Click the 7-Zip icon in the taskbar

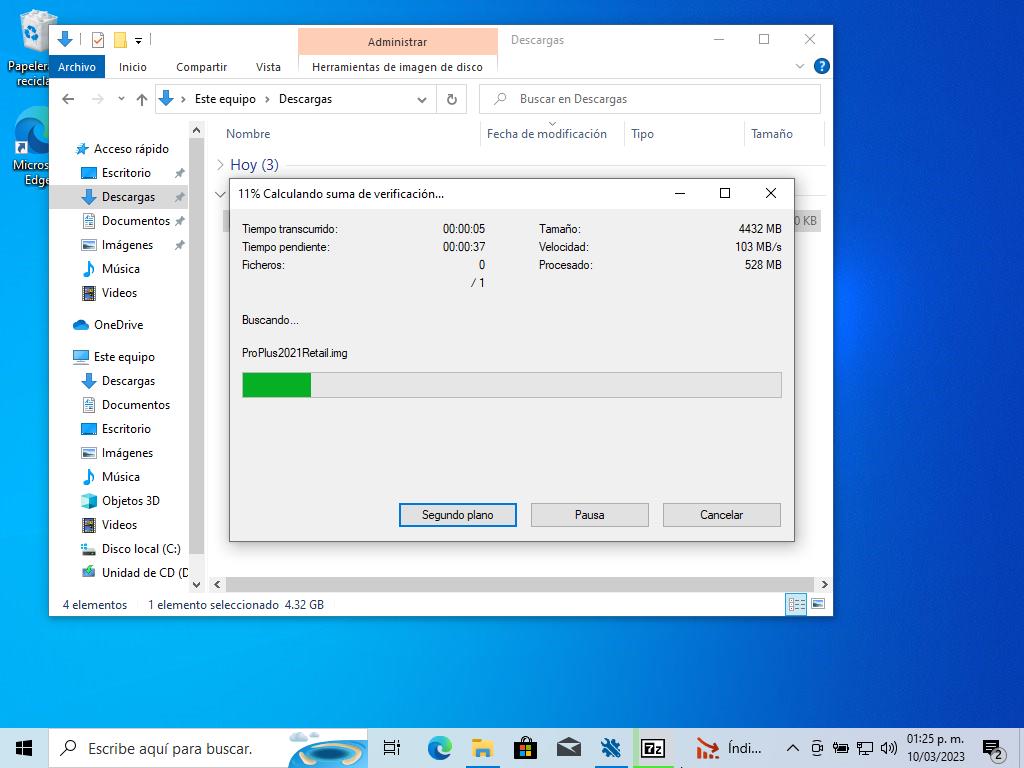click(x=653, y=748)
